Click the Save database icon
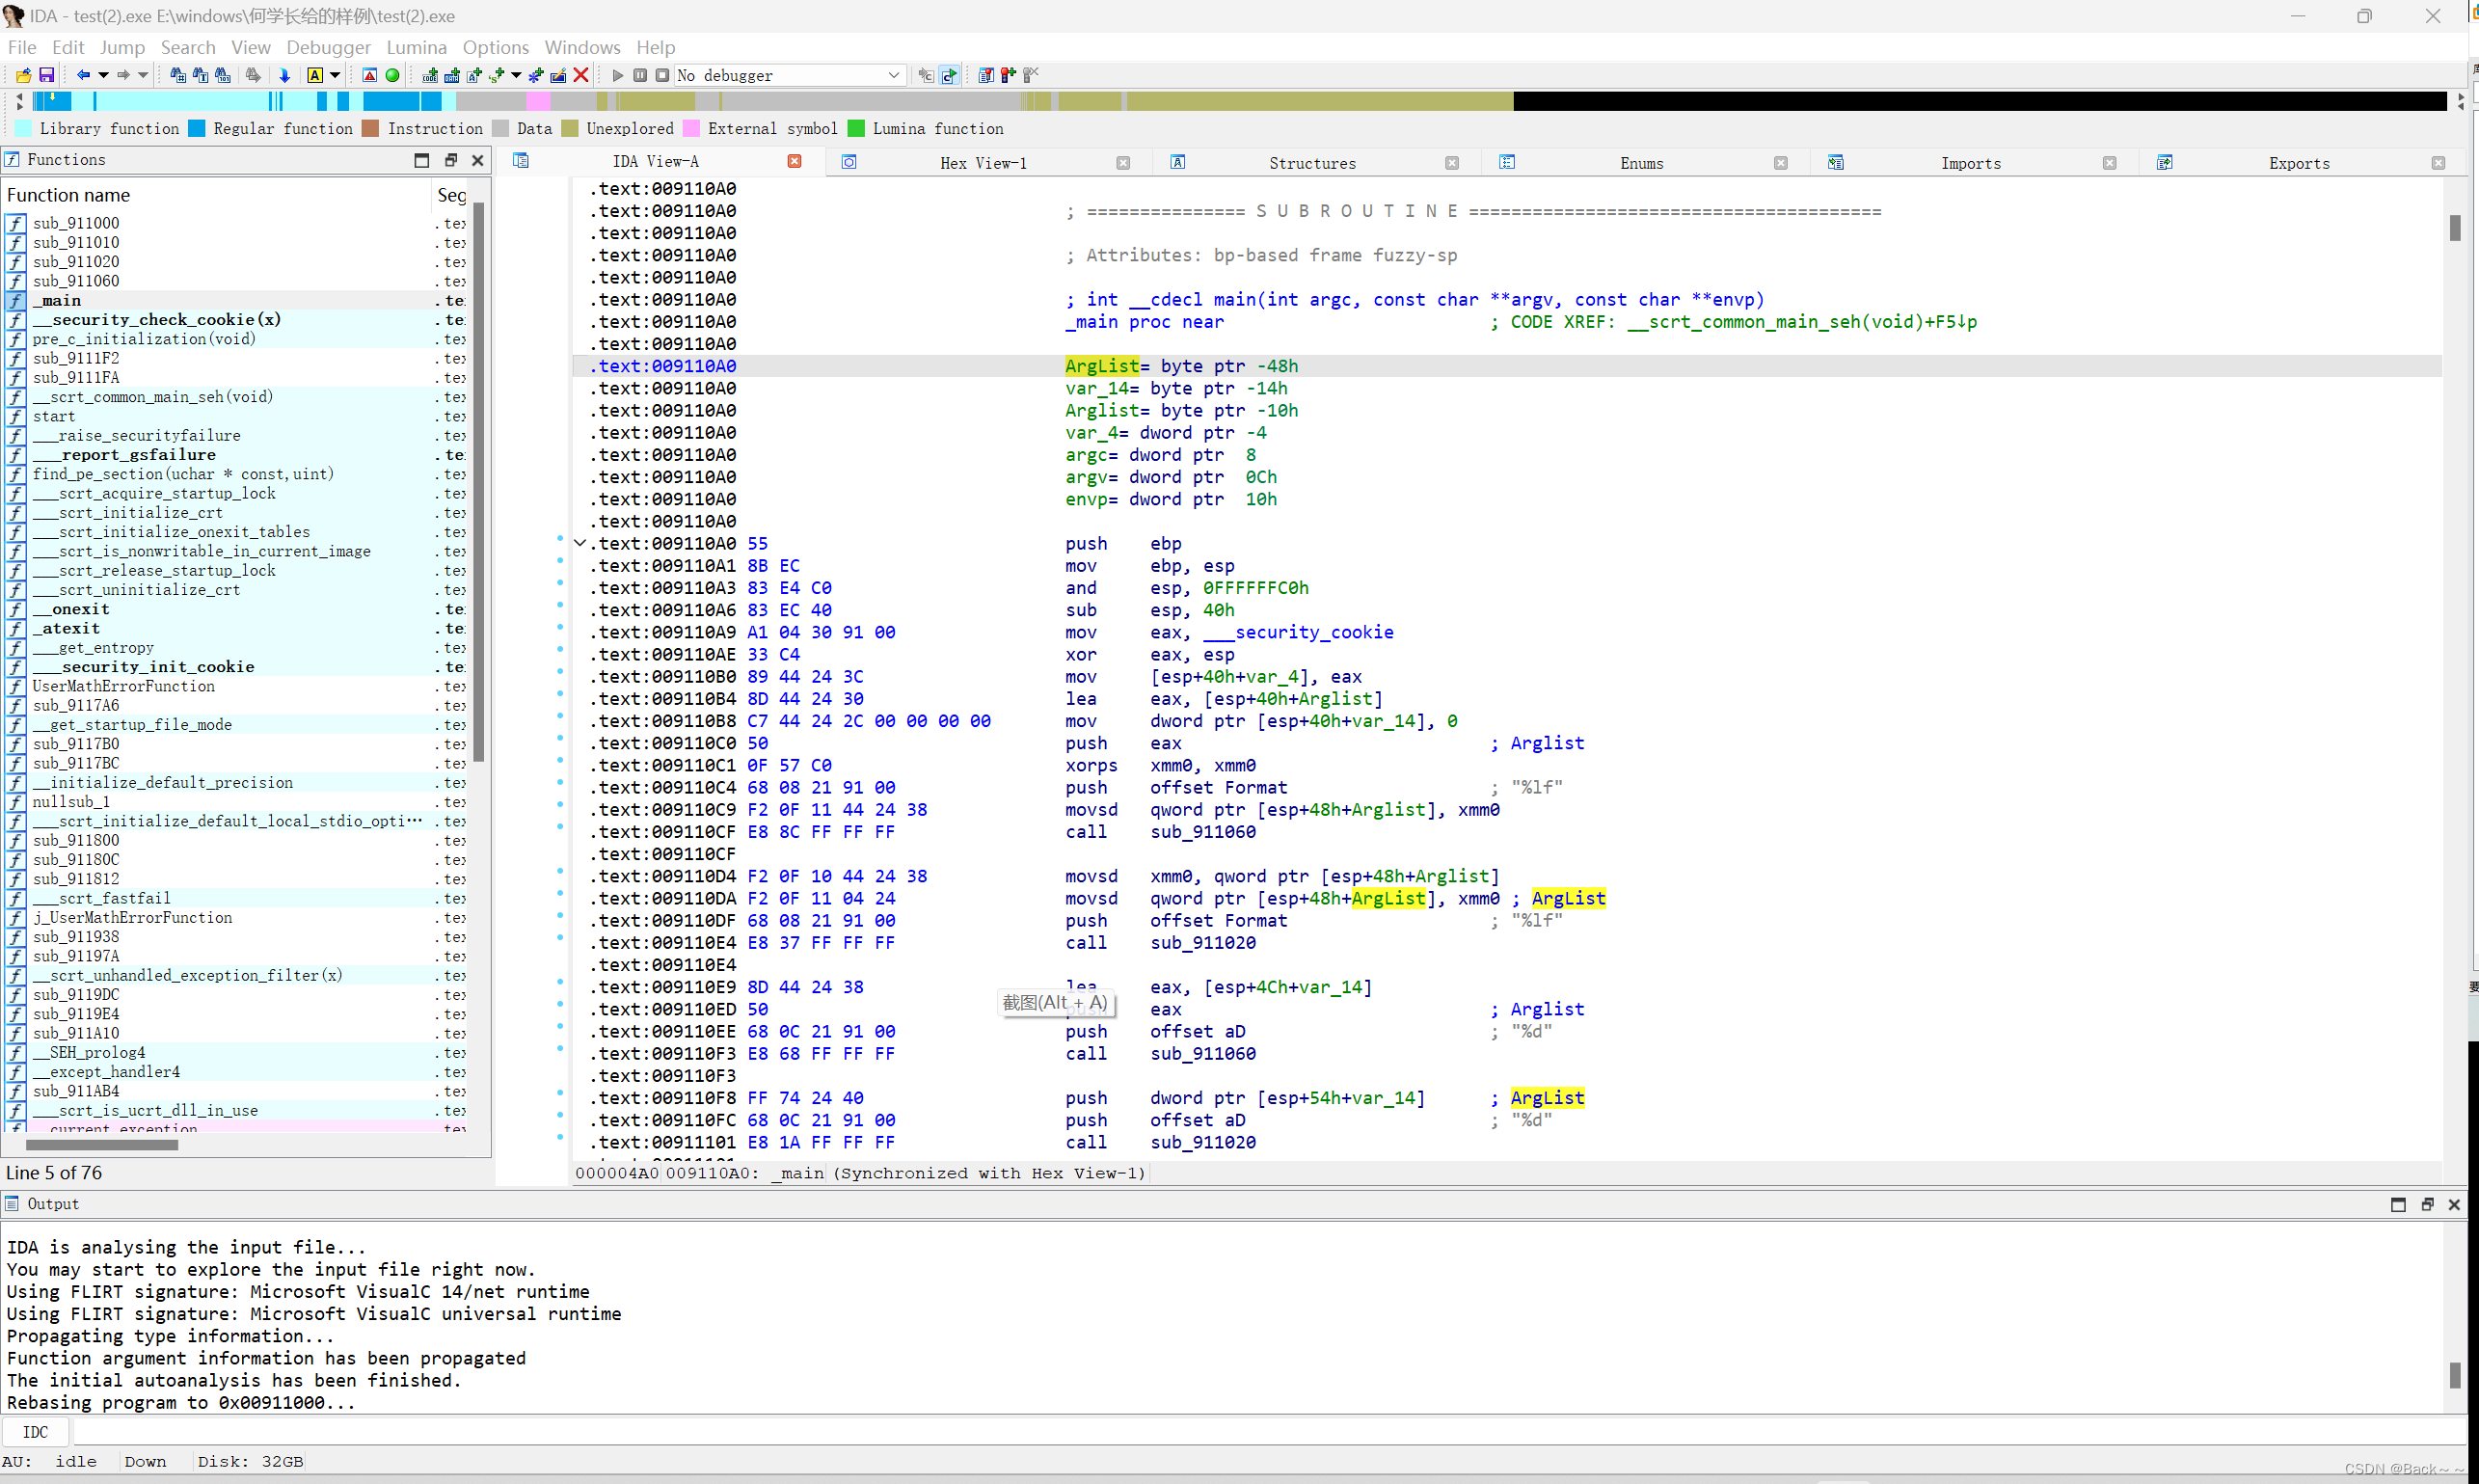 point(46,75)
